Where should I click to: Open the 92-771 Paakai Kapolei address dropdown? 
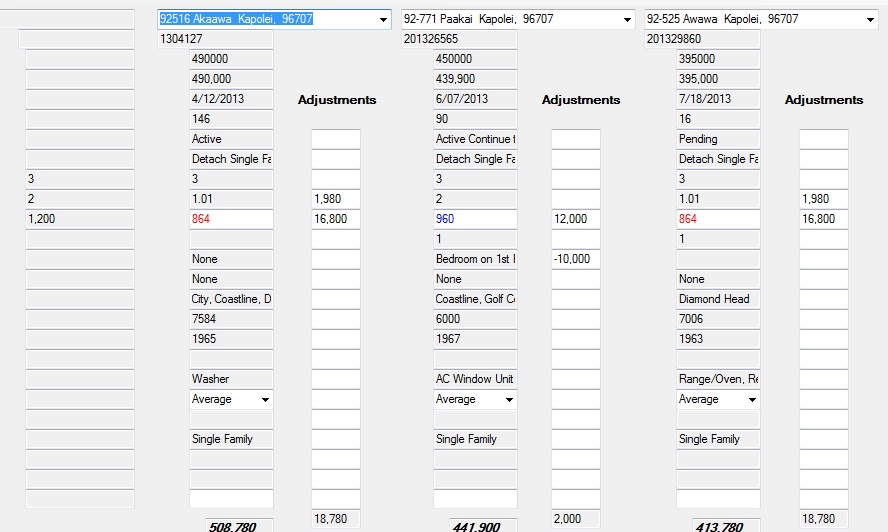[627, 19]
